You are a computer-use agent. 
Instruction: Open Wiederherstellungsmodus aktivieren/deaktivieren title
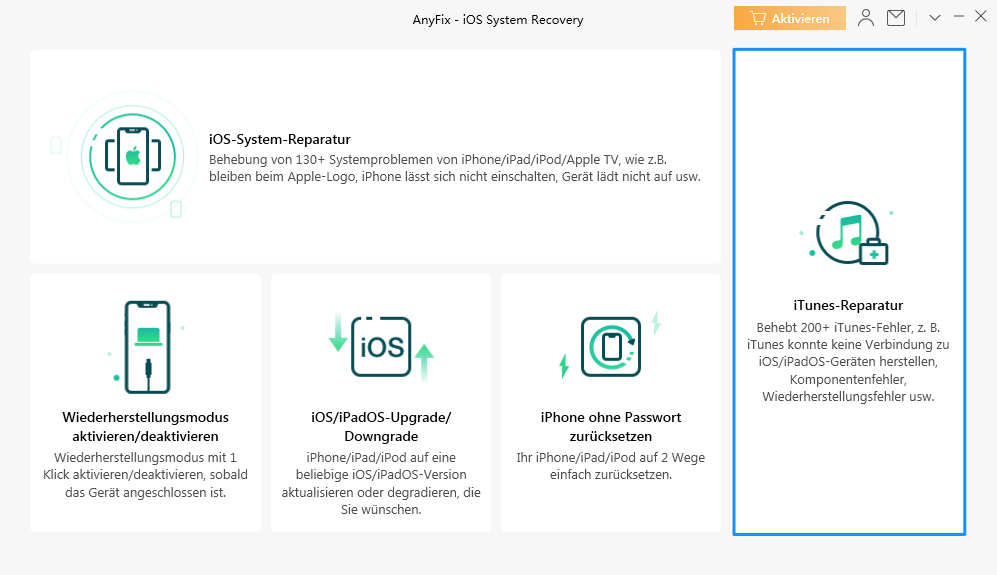pyautogui.click(x=146, y=427)
